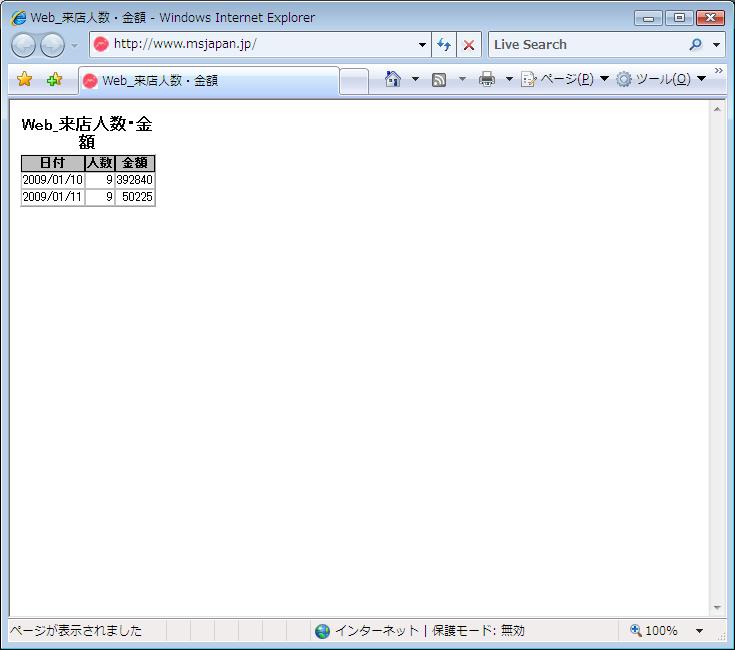Screen dimensions: 735x650
Task: Open the ツール(O) menu
Action: 661,79
